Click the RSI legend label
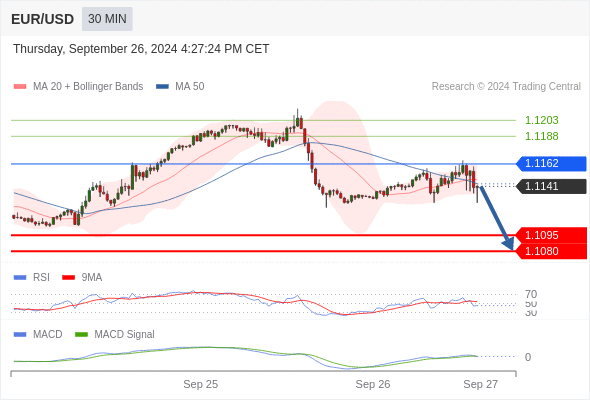 pos(41,278)
